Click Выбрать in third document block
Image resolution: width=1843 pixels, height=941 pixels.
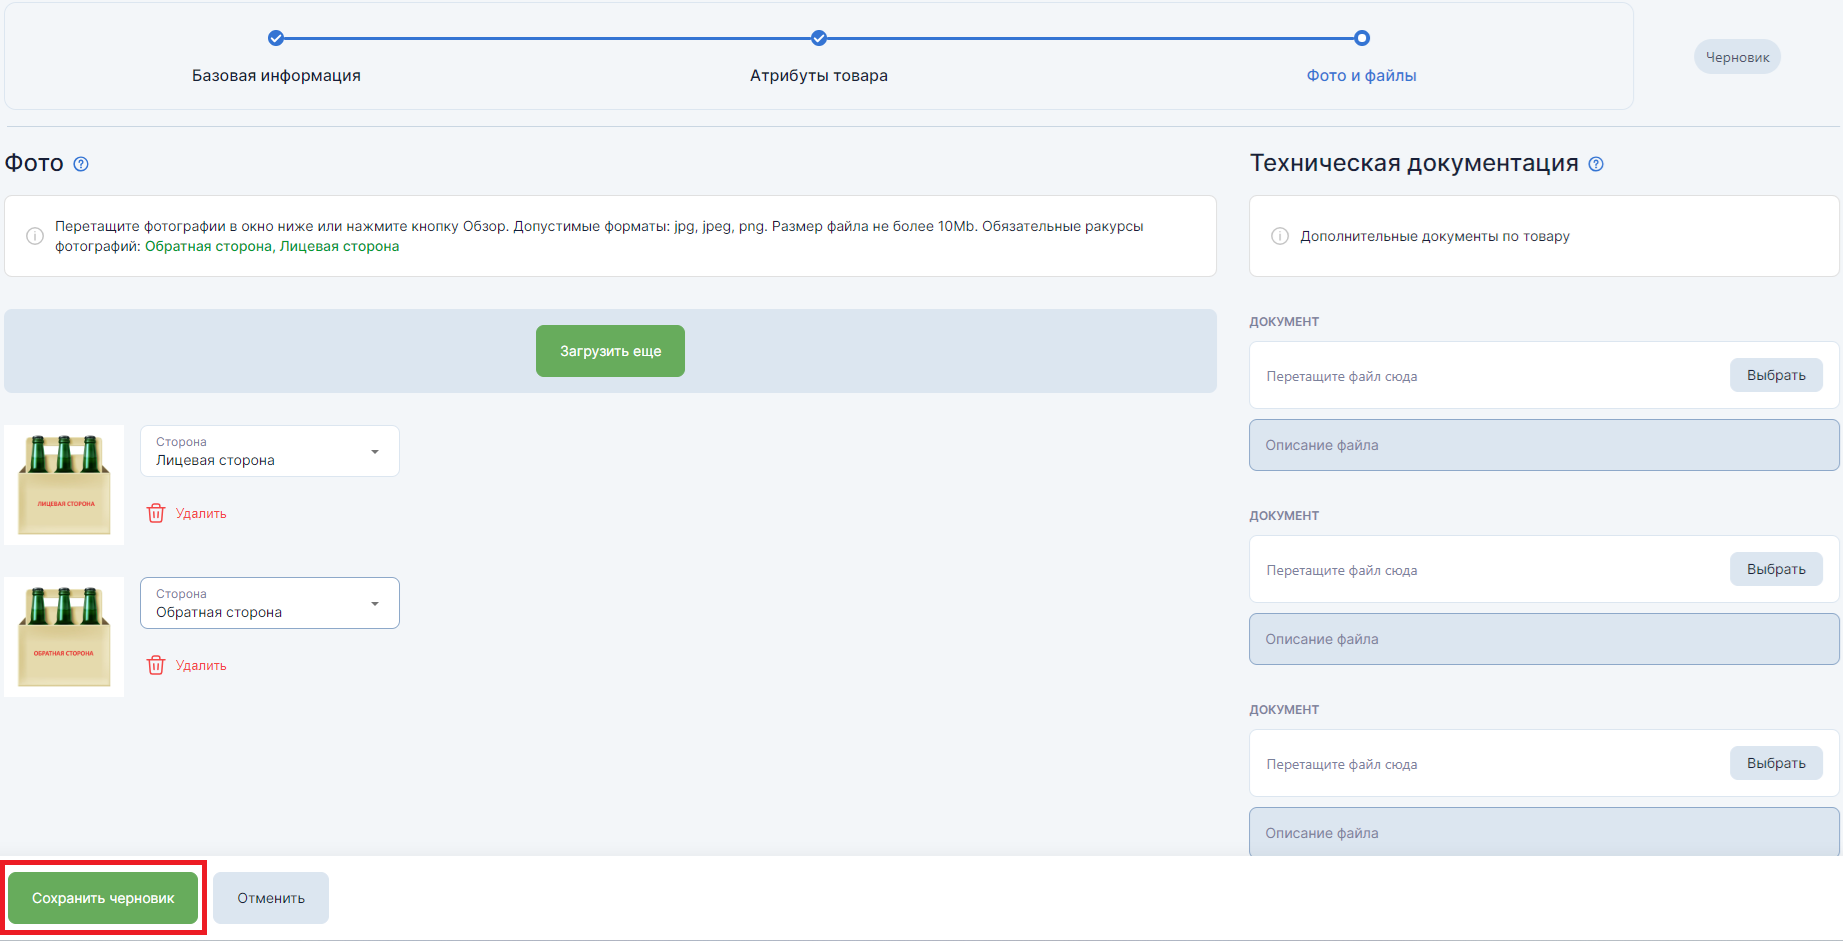(x=1776, y=763)
